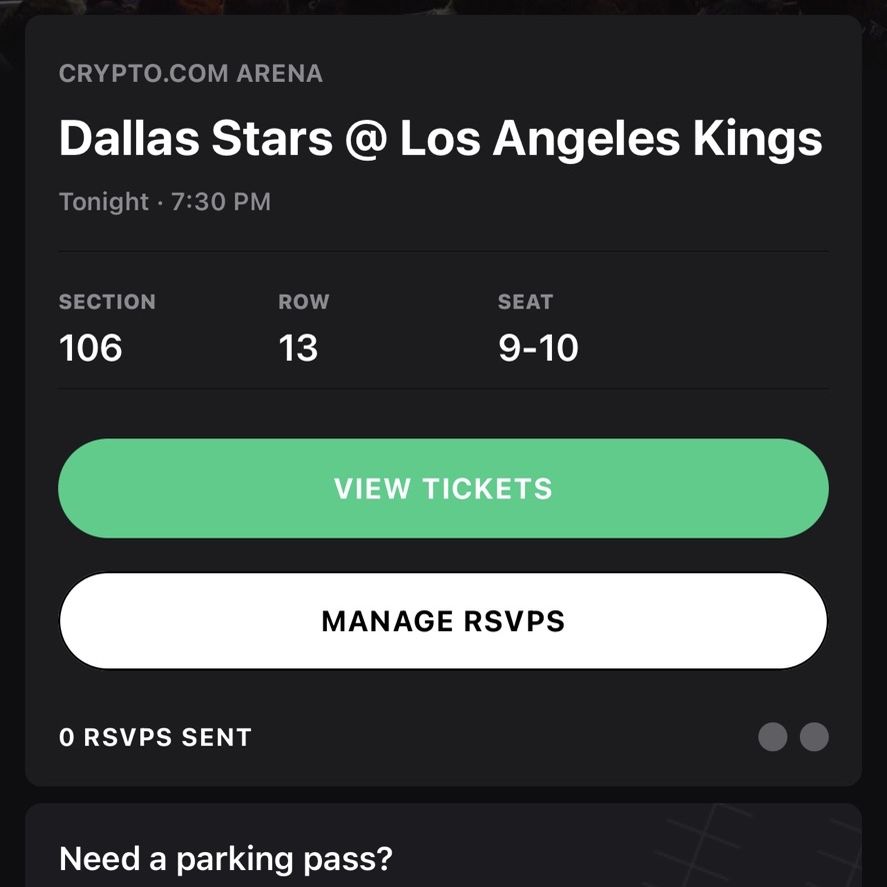887x887 pixels.
Task: Tap the green View Tickets button
Action: pyautogui.click(x=443, y=488)
